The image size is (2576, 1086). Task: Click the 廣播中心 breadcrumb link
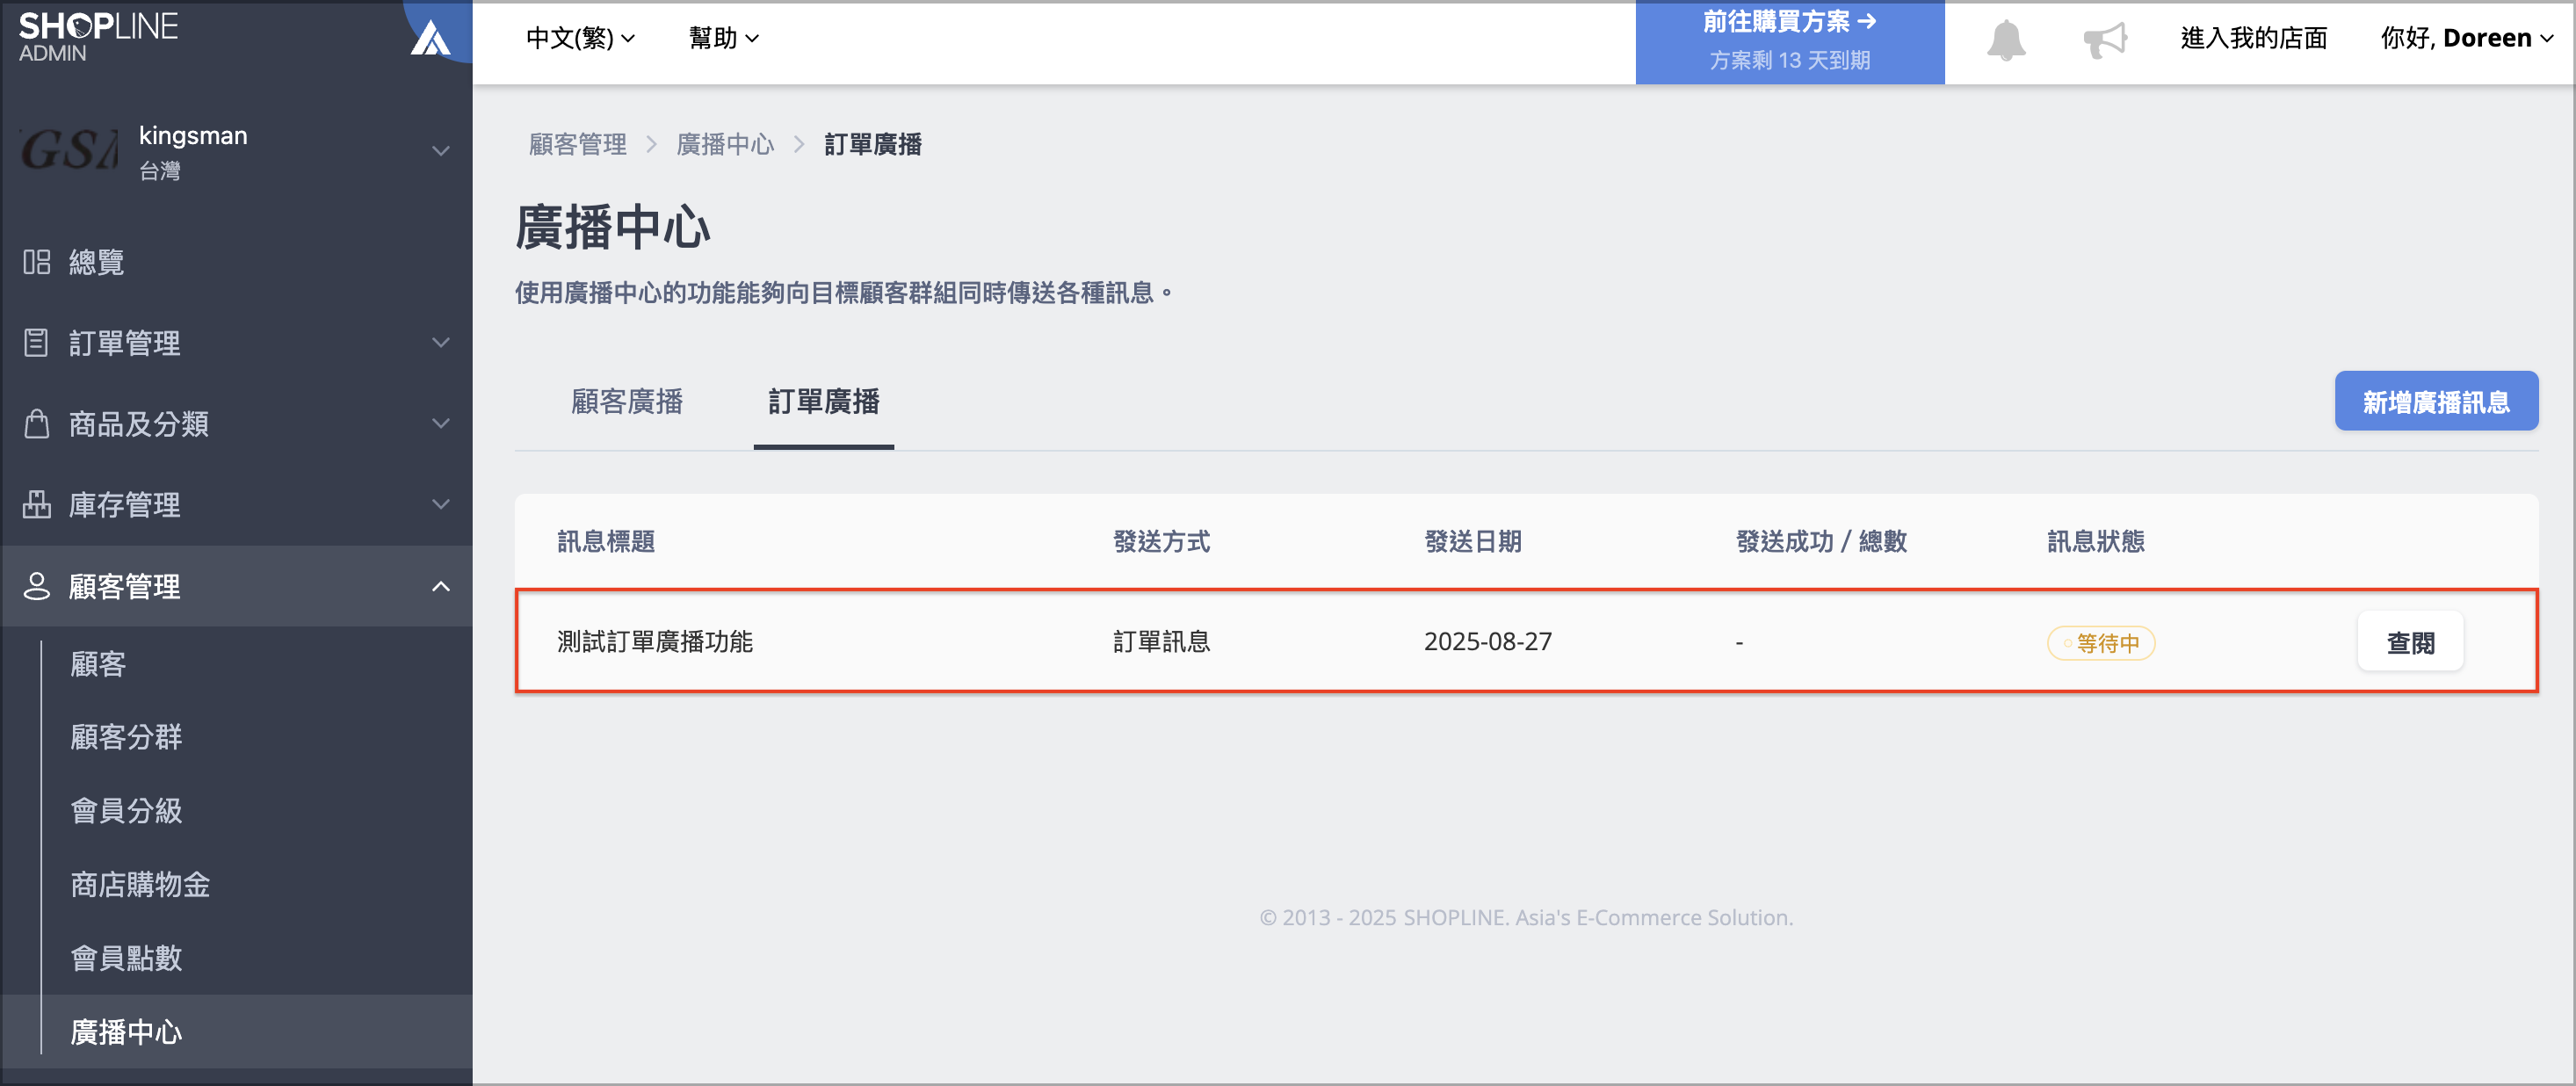point(725,145)
